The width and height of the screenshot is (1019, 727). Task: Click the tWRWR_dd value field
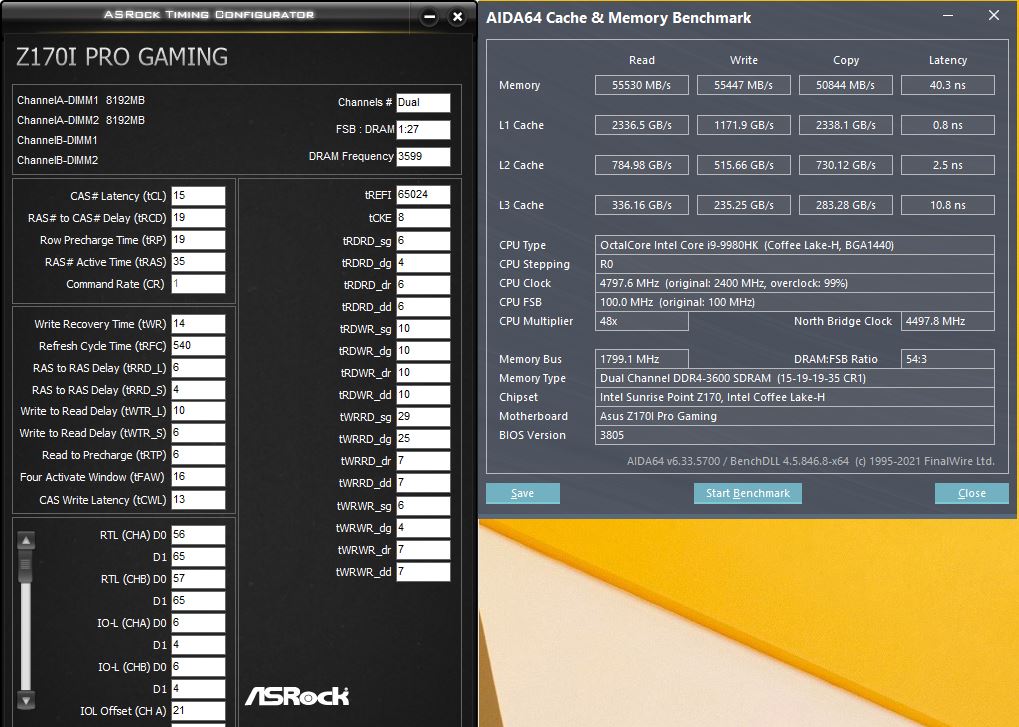423,572
